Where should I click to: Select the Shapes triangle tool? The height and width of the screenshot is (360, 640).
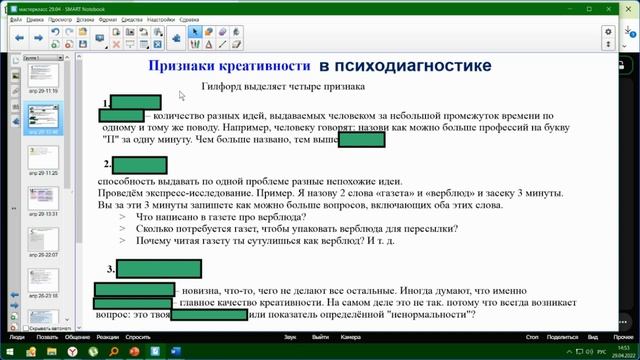click(x=209, y=44)
